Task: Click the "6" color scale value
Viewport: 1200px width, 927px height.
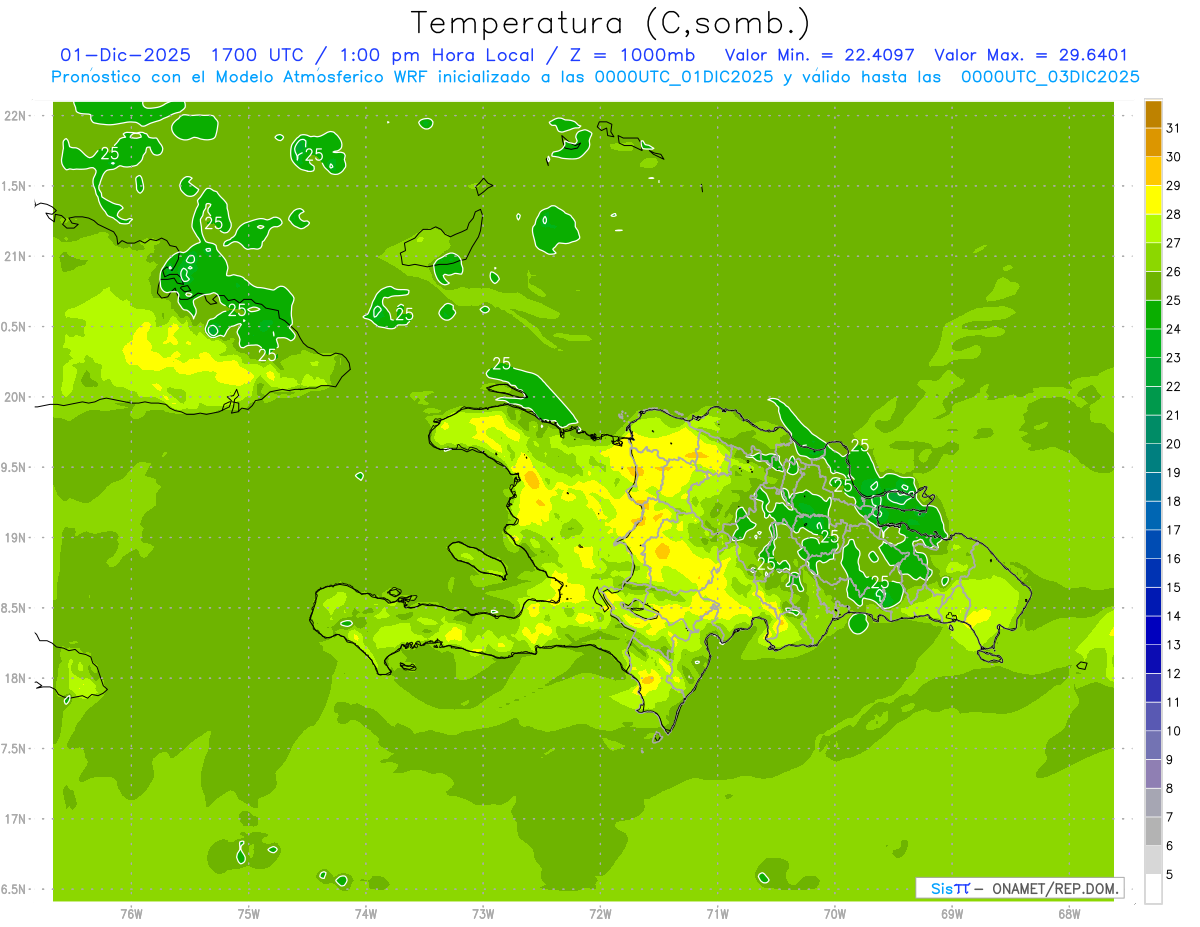Action: [1170, 846]
